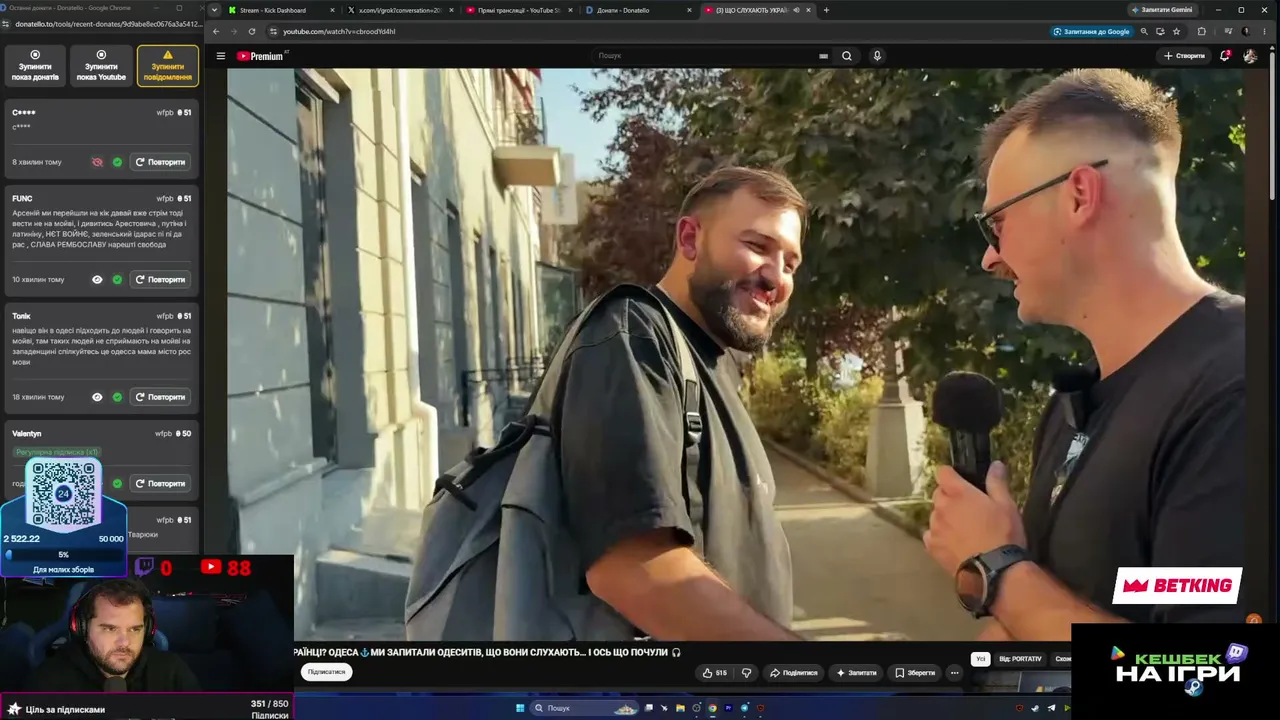Bookmark this page with the star
Viewport: 1280px width, 720px height.
[1176, 31]
